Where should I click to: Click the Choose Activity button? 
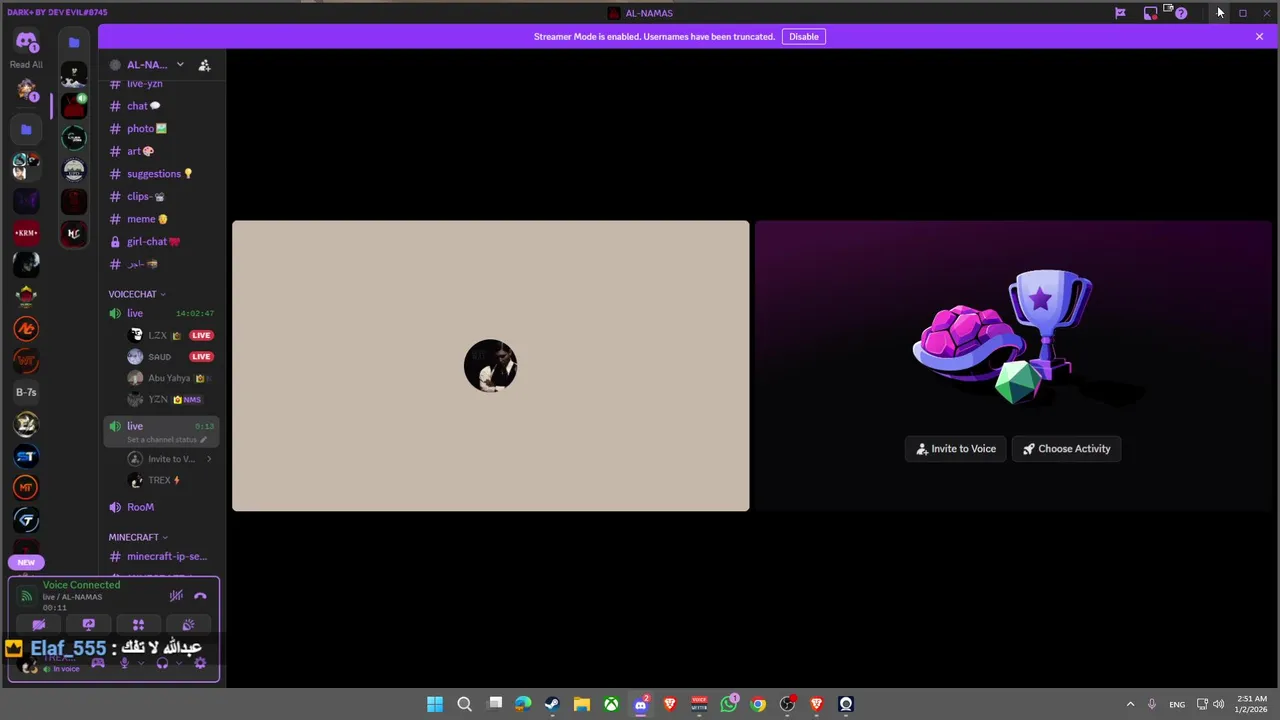pyautogui.click(x=1066, y=449)
